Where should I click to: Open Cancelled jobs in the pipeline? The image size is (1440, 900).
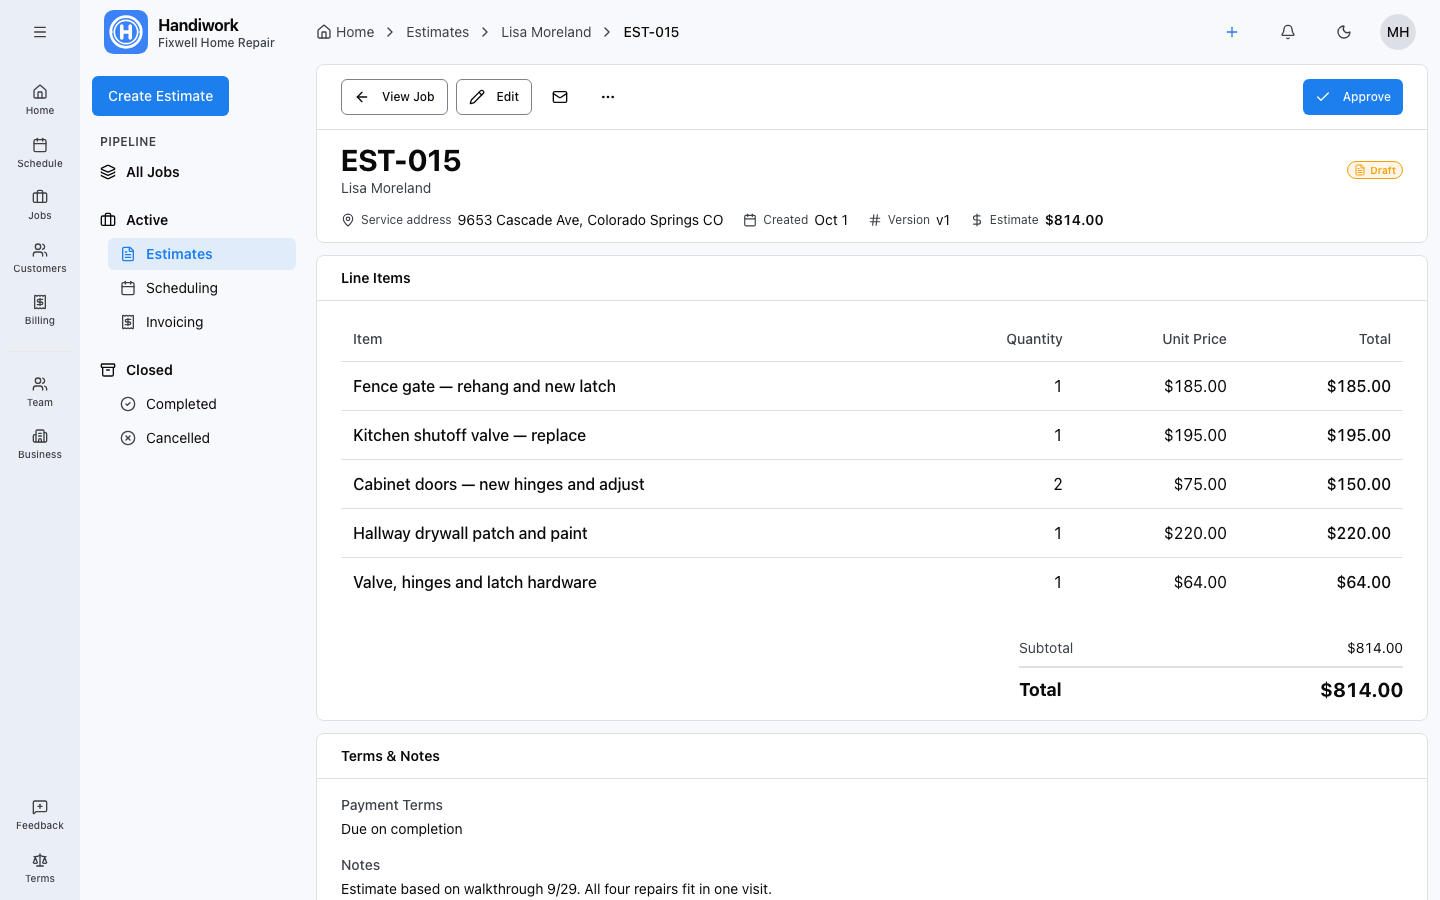pyautogui.click(x=202, y=438)
